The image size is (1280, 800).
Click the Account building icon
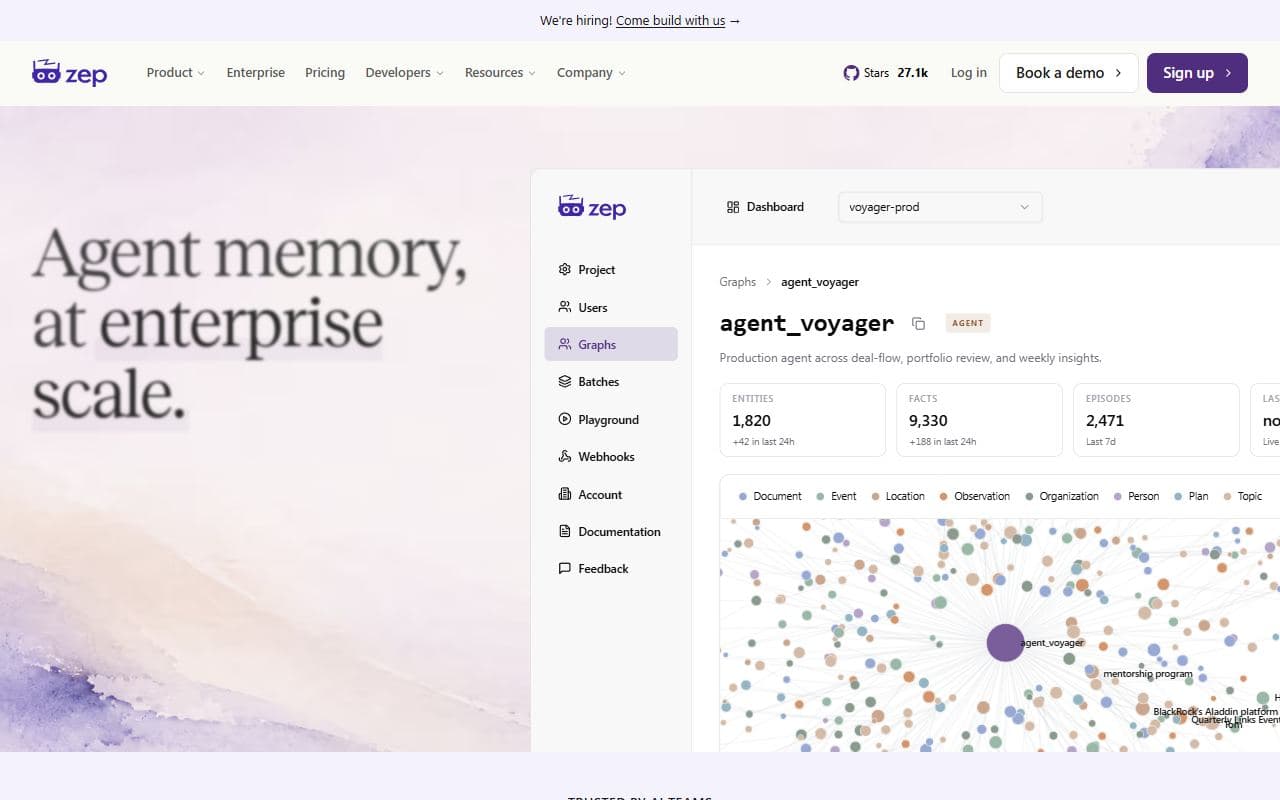pos(565,494)
